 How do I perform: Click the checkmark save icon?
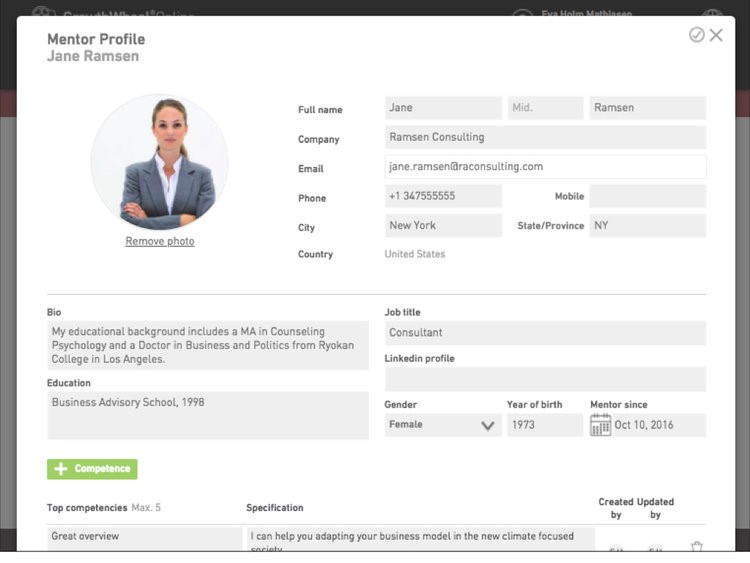tap(696, 35)
